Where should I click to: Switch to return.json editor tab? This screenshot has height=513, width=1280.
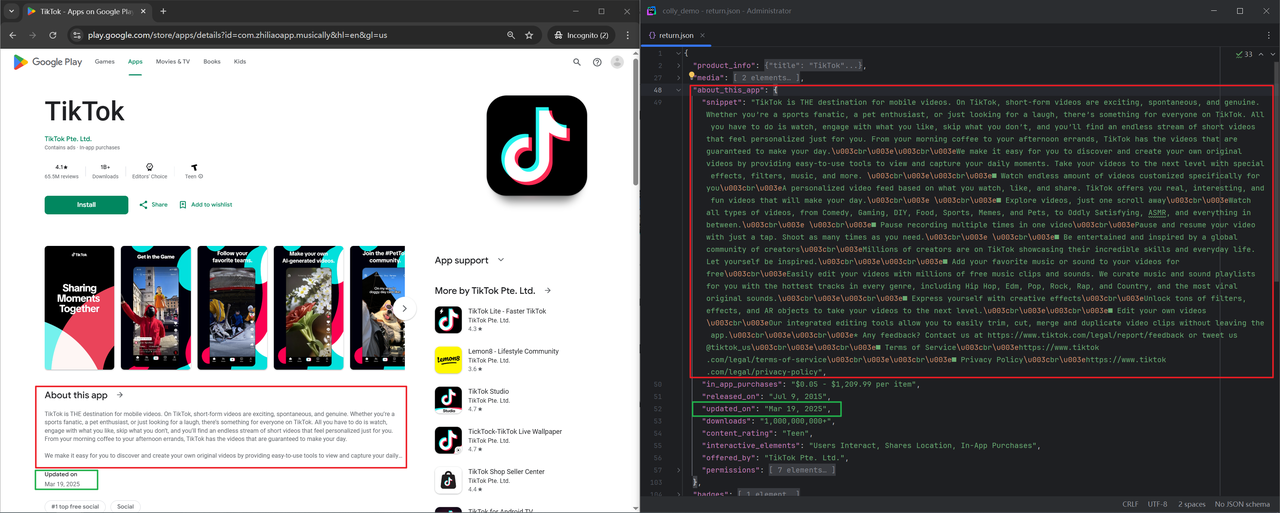[x=677, y=35]
